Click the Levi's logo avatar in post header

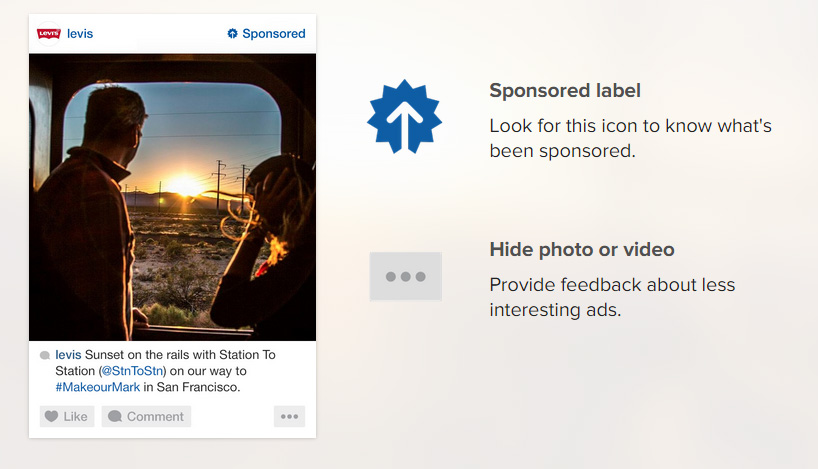coord(48,34)
